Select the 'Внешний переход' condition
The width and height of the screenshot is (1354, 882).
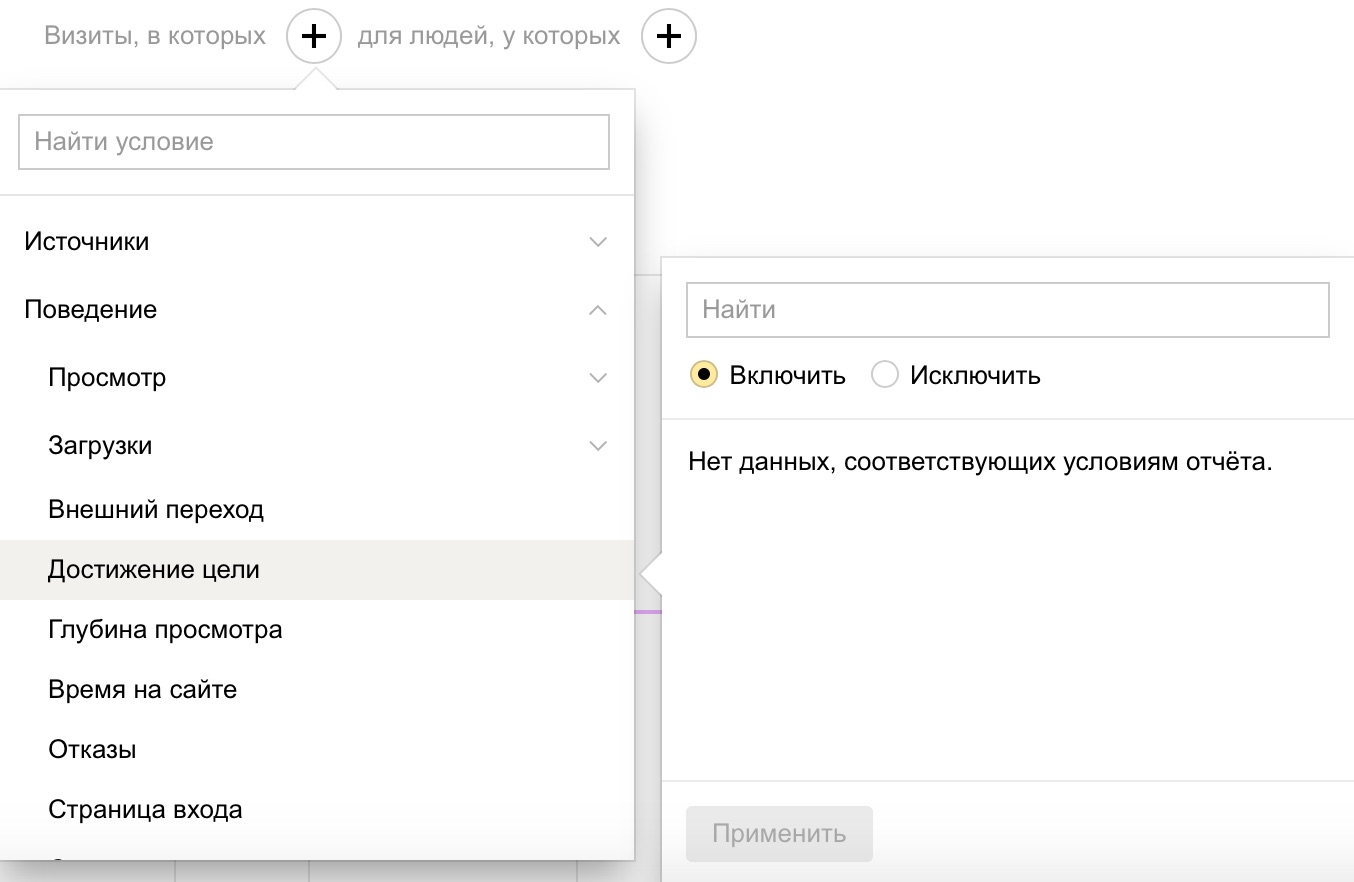click(155, 509)
